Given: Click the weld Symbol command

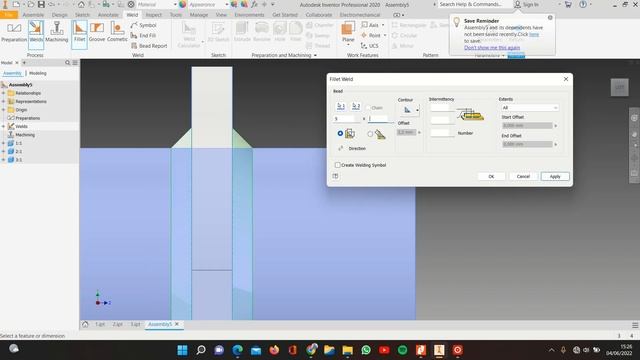Looking at the screenshot, I should [x=144, y=25].
